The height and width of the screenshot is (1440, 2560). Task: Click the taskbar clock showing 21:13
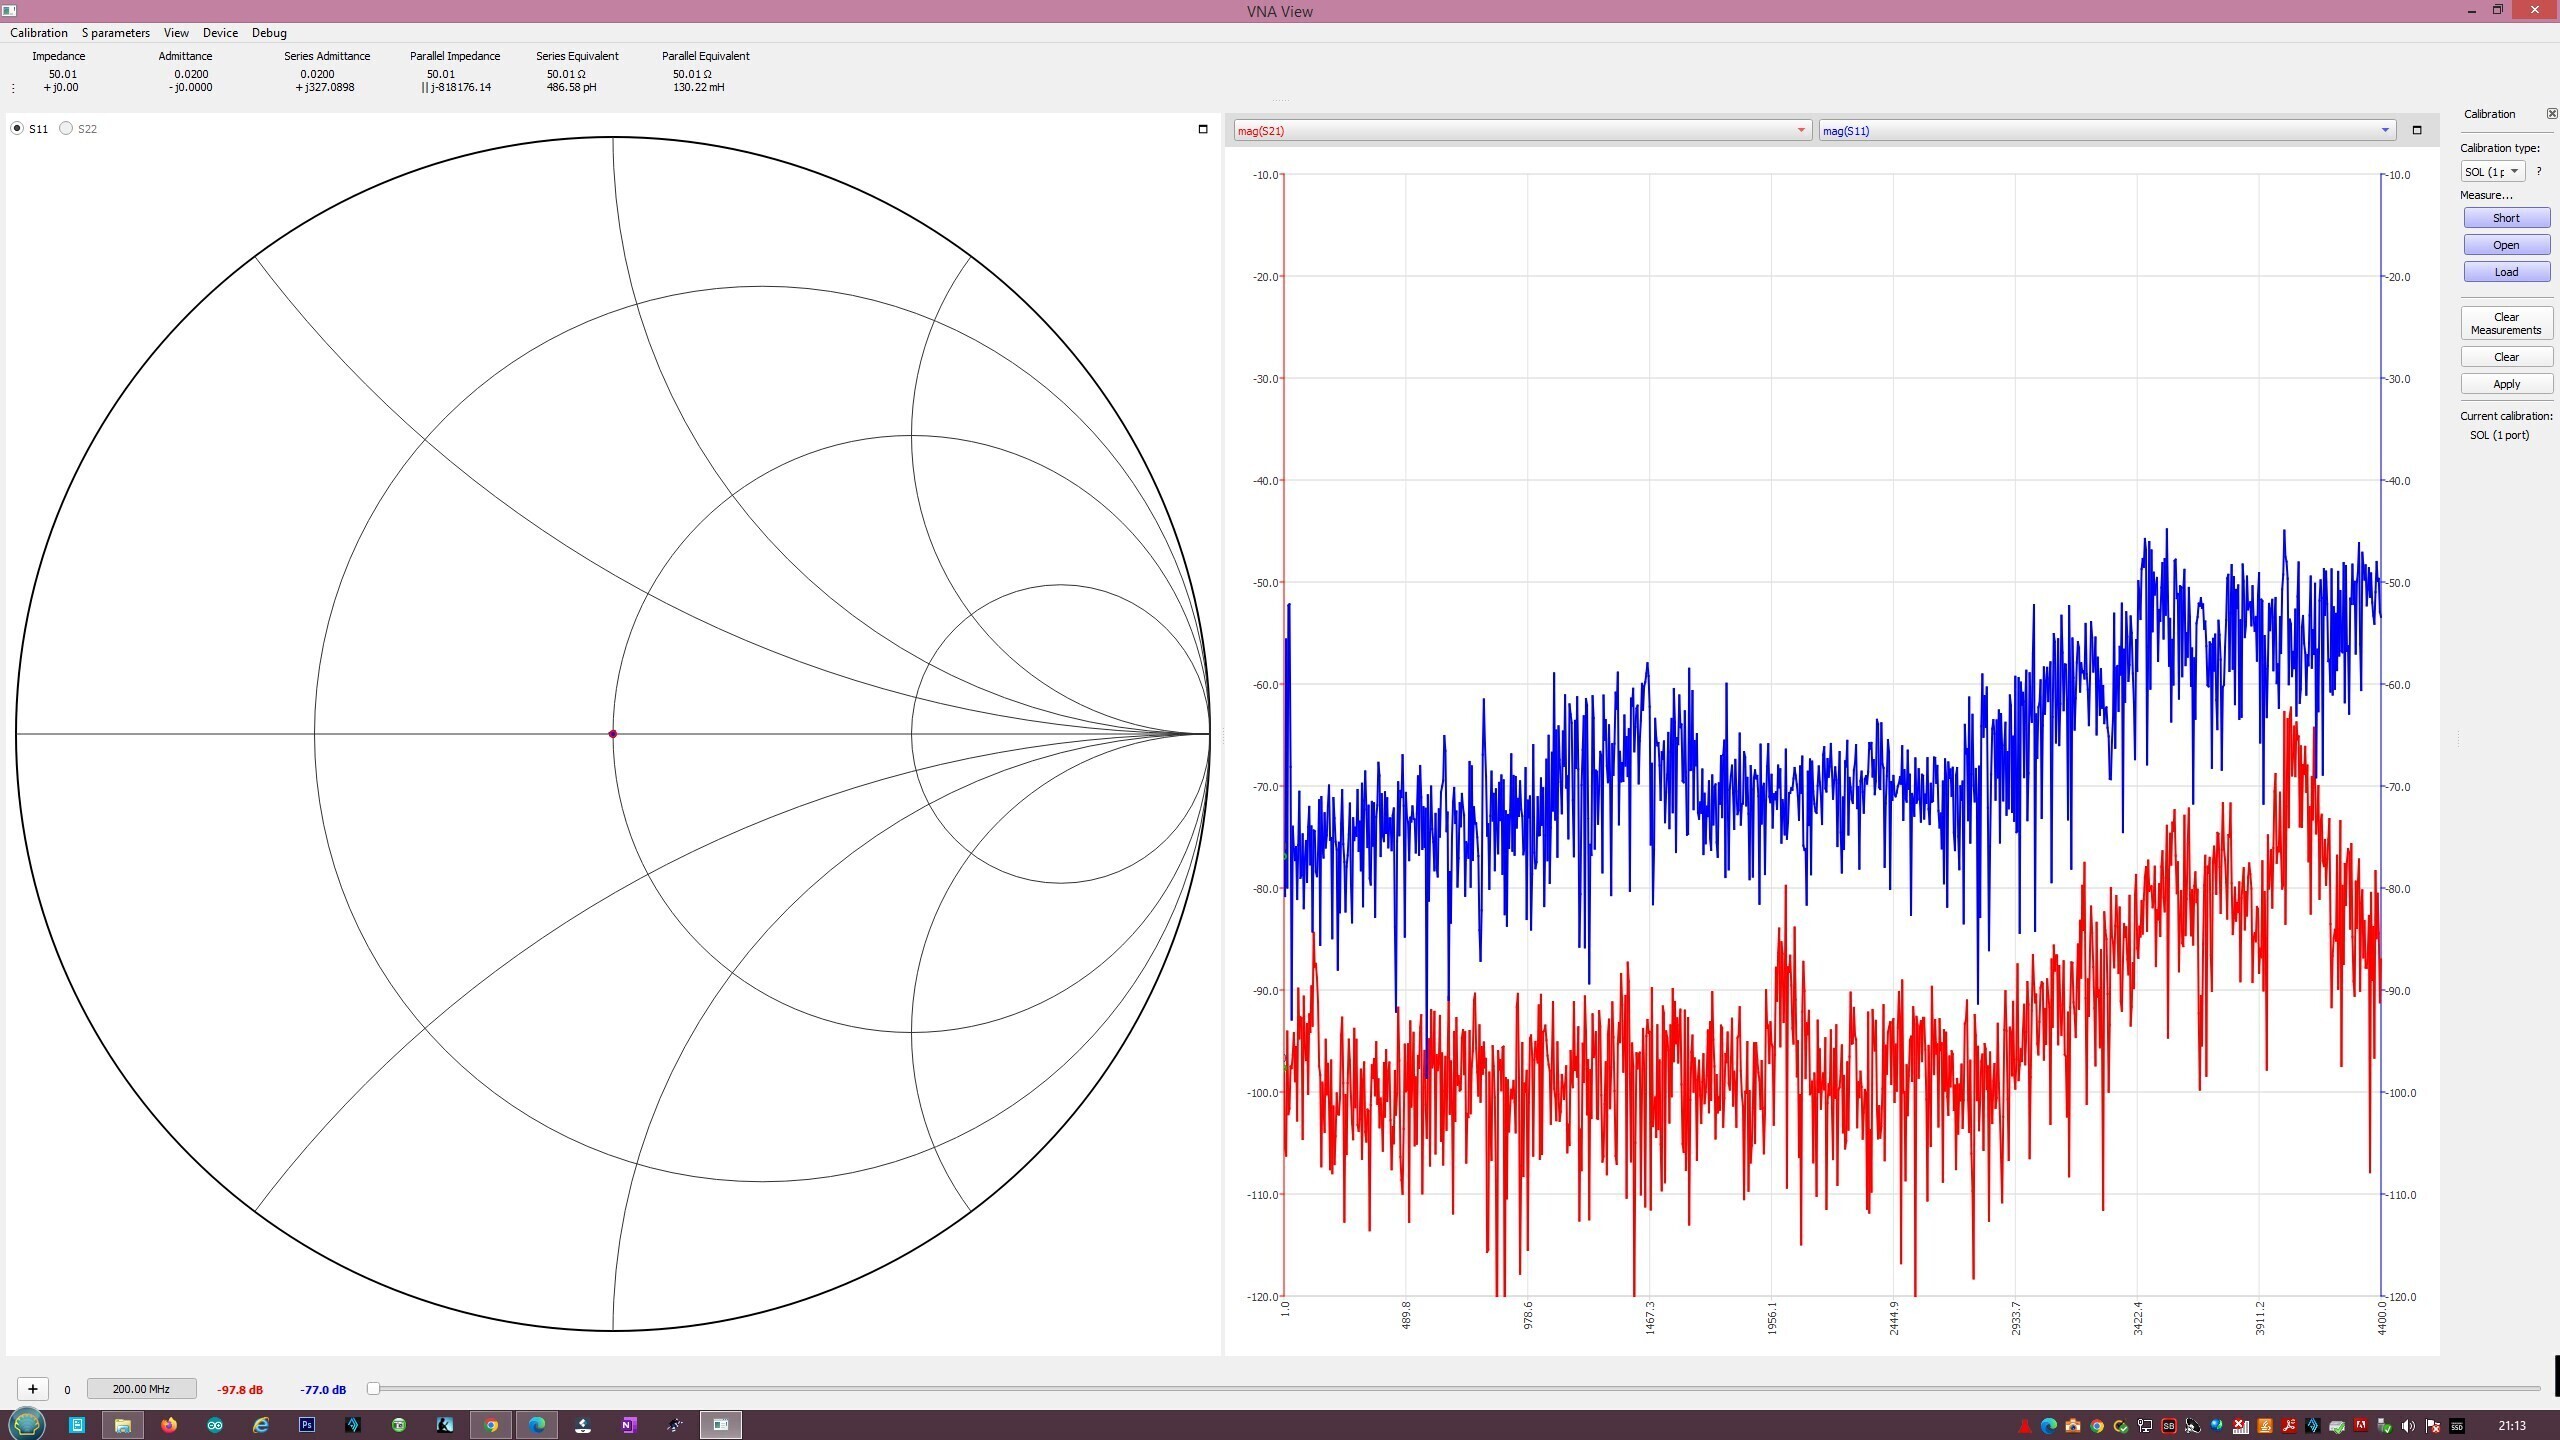coord(2512,1426)
